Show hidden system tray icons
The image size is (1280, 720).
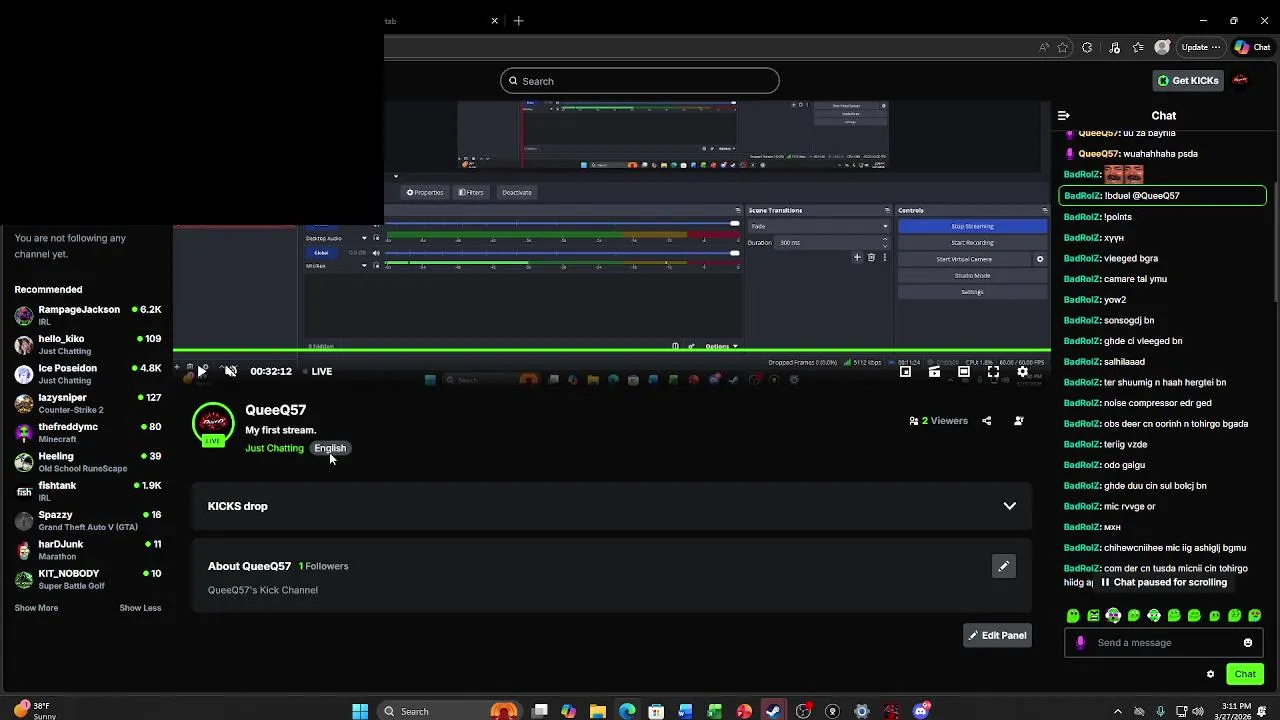point(1118,711)
